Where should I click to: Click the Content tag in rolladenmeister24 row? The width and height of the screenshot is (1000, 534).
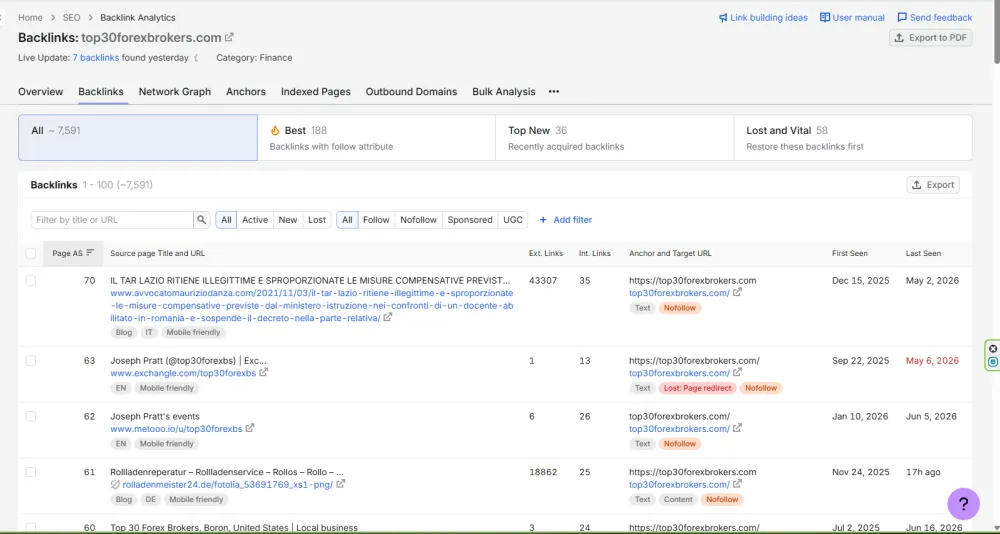(x=678, y=500)
